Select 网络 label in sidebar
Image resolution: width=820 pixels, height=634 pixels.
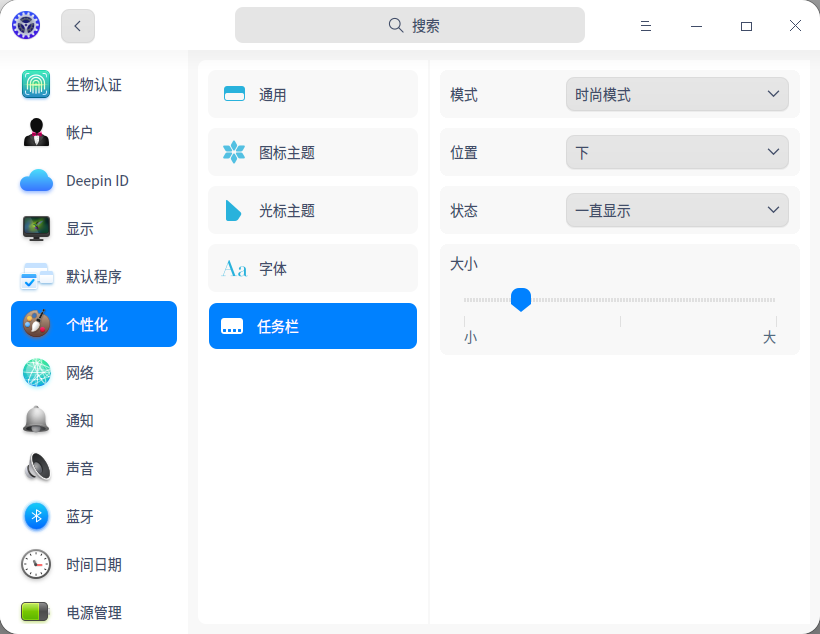(79, 372)
